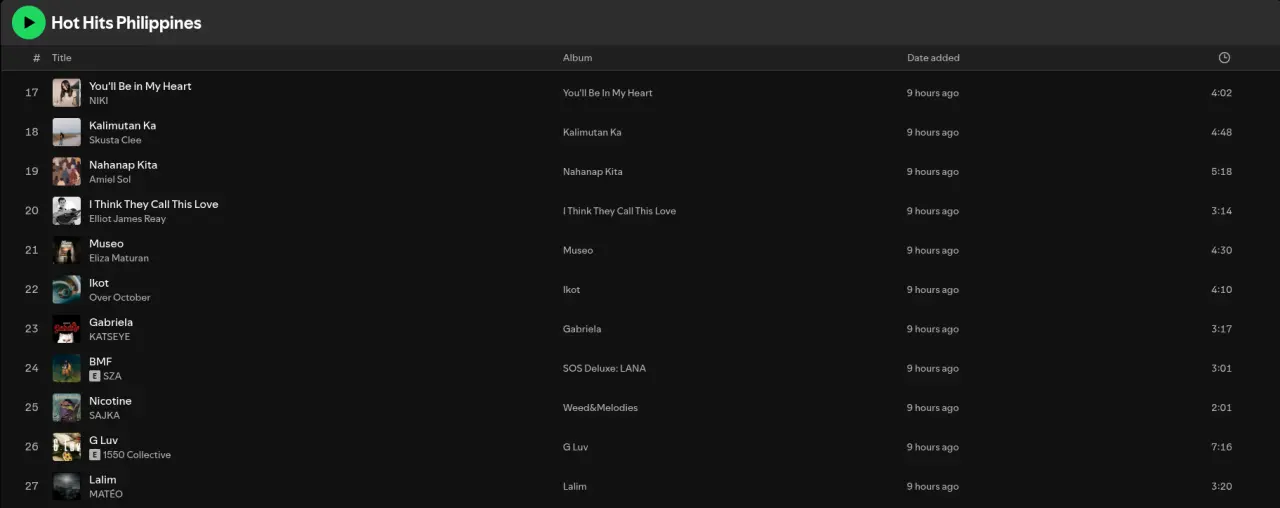Play the Hot Hits Philippines playlist

point(28,22)
